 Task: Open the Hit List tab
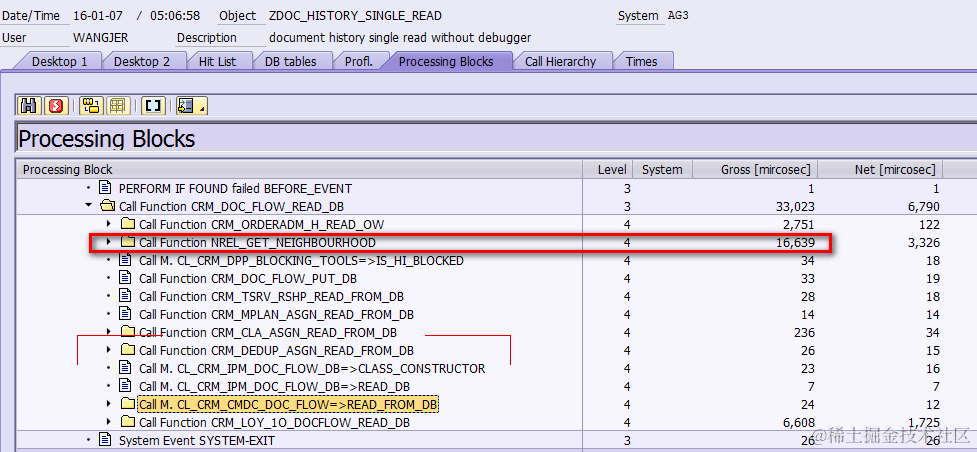point(217,61)
